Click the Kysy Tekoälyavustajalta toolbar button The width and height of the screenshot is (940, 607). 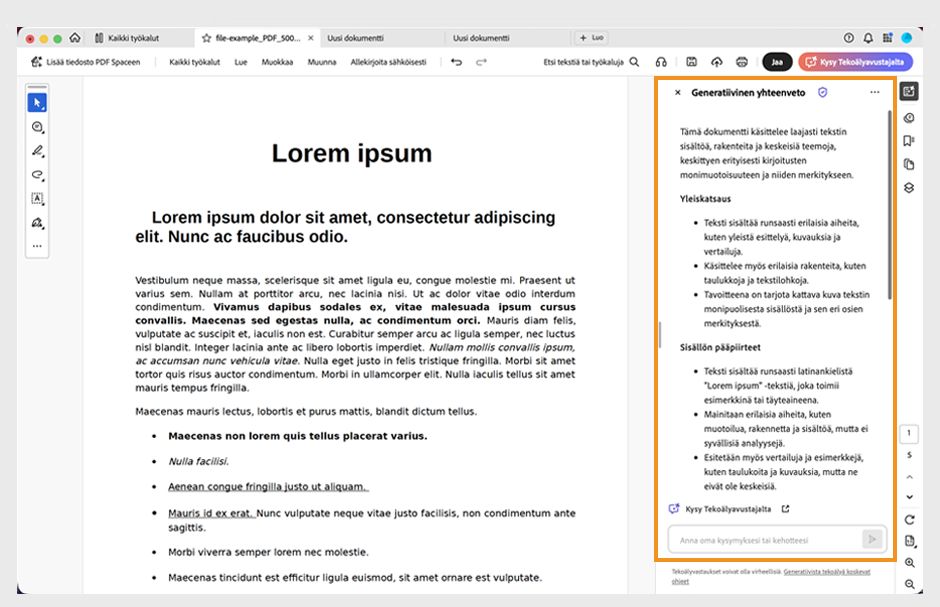tap(855, 62)
